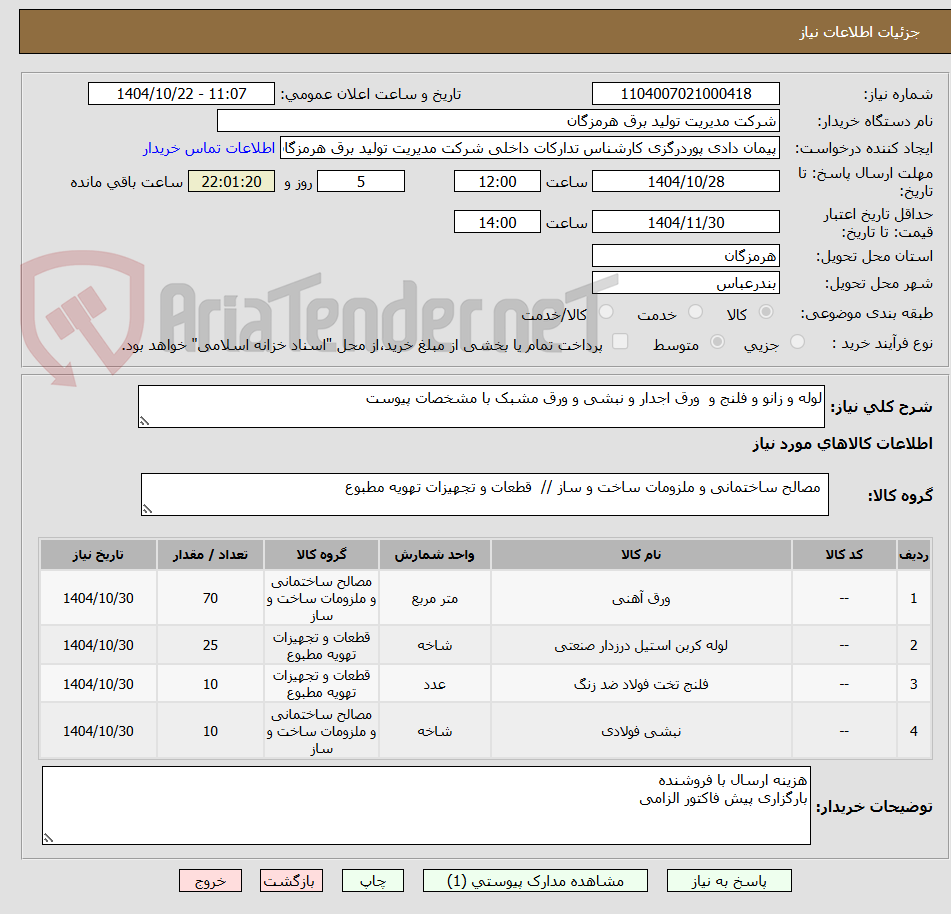The image size is (951, 914).
Task: Click the اطلاعات کالاهای مورد نیاز heading
Action: coord(842,444)
